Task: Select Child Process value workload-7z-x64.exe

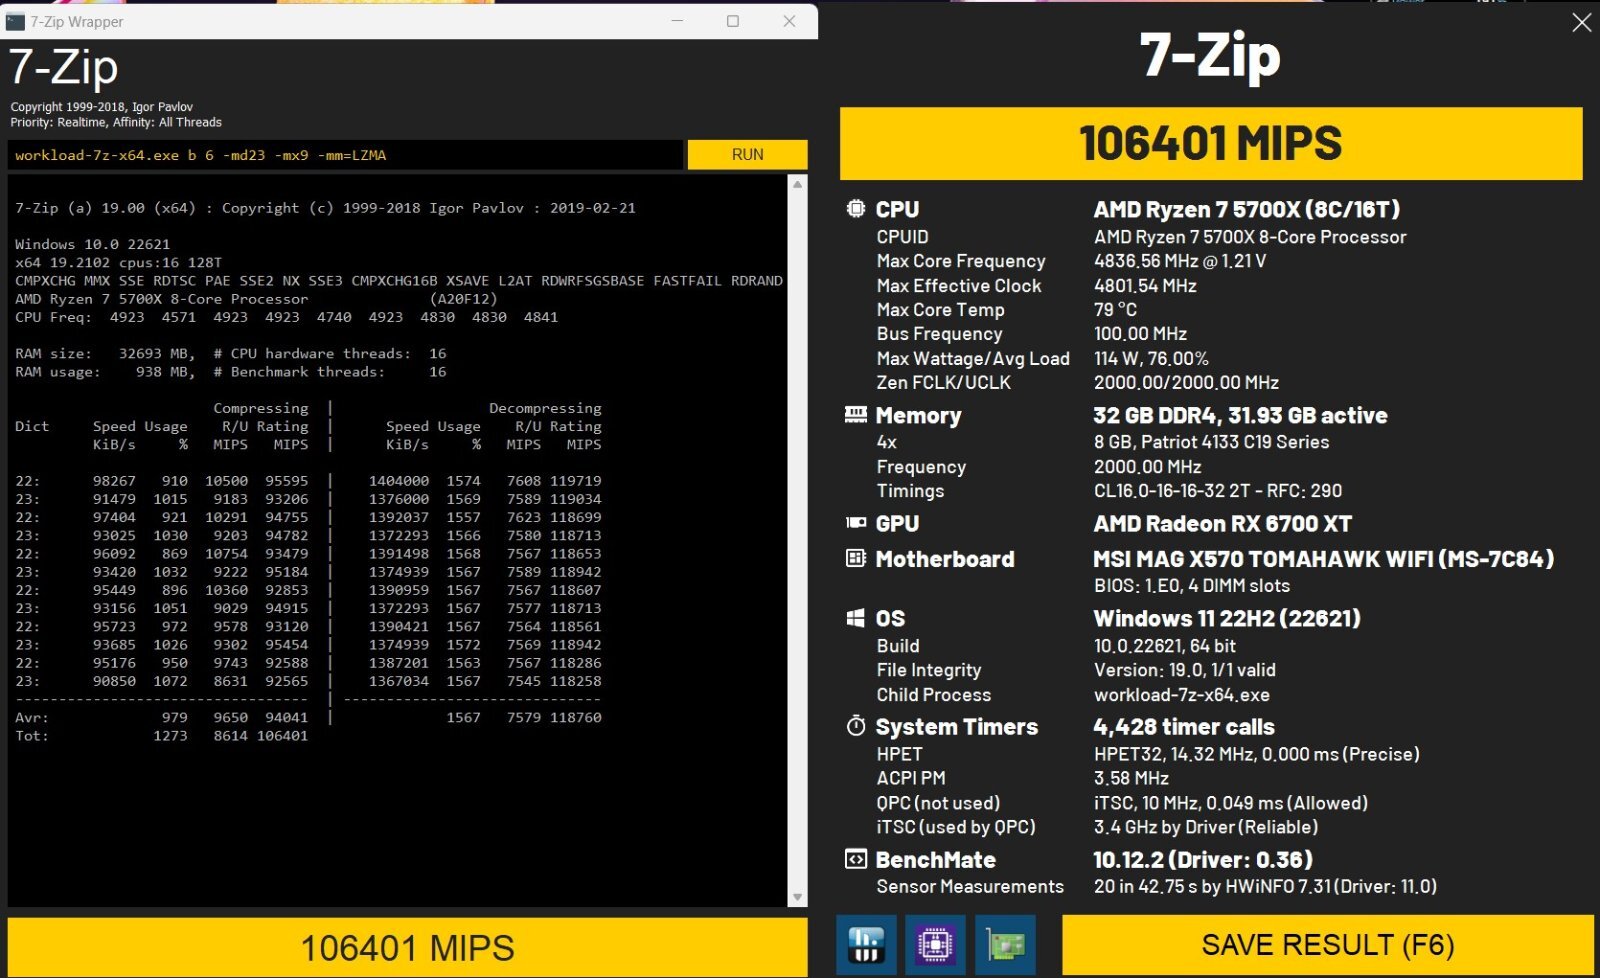Action: 1181,695
